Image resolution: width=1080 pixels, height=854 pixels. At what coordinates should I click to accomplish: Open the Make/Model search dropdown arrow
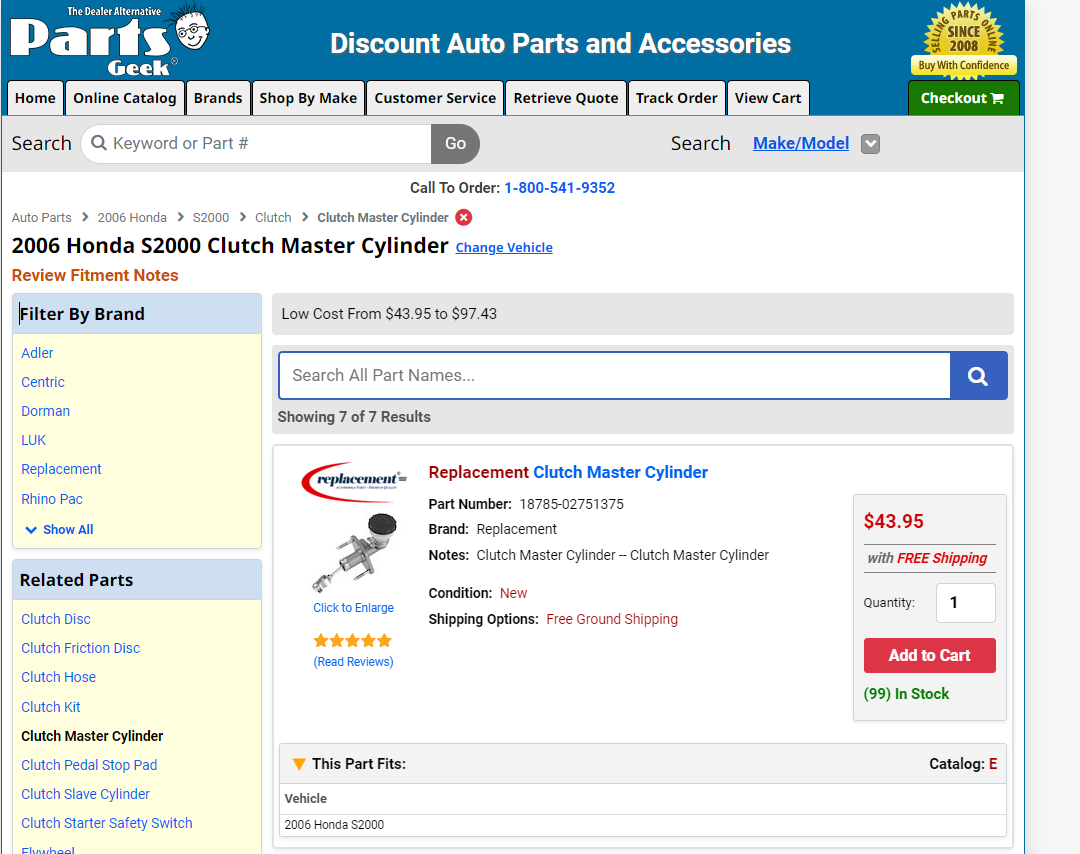coord(871,144)
